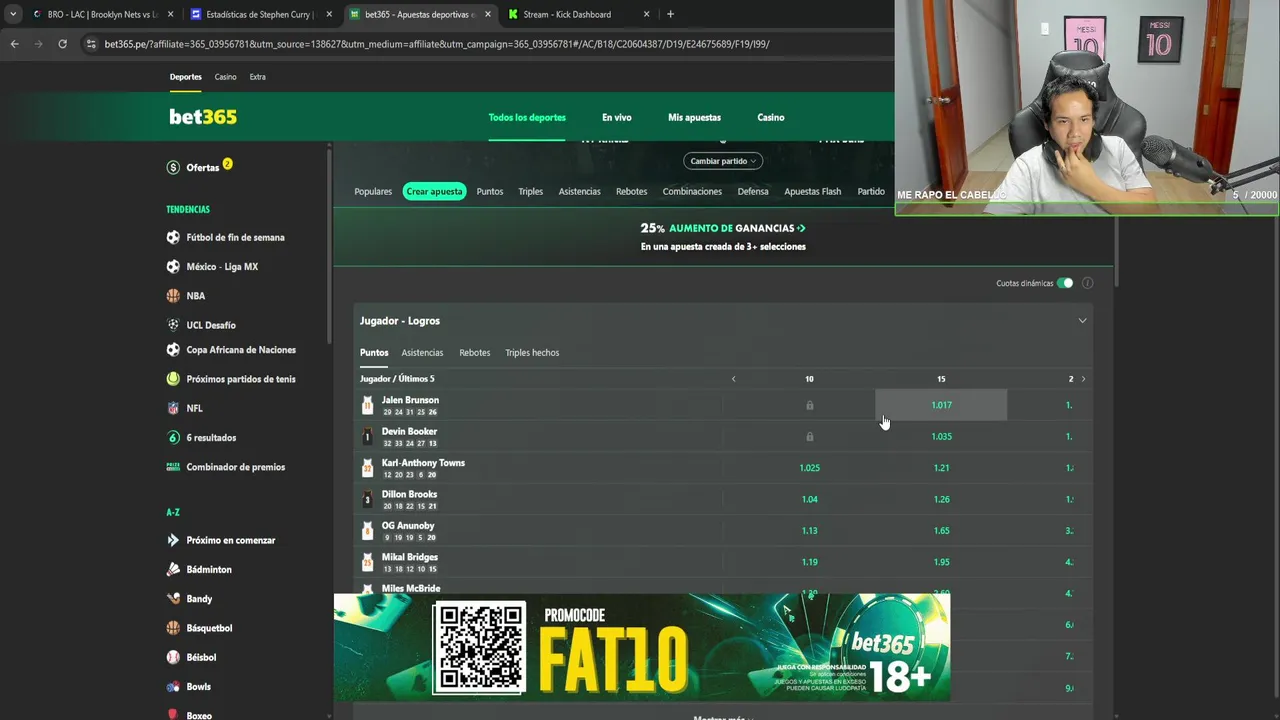The height and width of the screenshot is (720, 1280).
Task: Switch to Stream - Kick Dashboard browser tab
Action: (578, 14)
